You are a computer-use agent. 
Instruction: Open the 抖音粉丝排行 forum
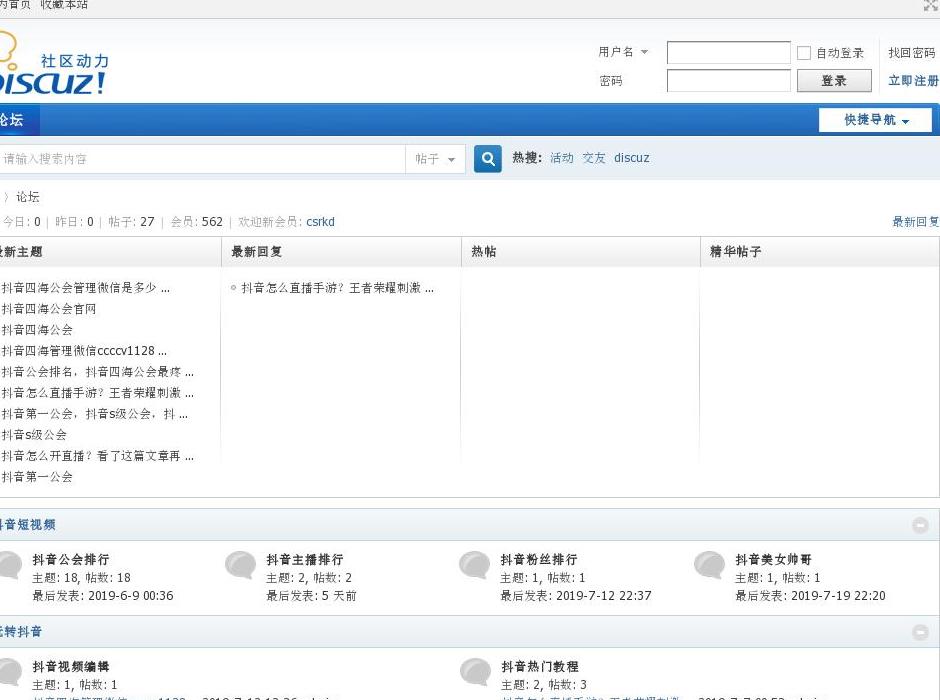pyautogui.click(x=539, y=560)
